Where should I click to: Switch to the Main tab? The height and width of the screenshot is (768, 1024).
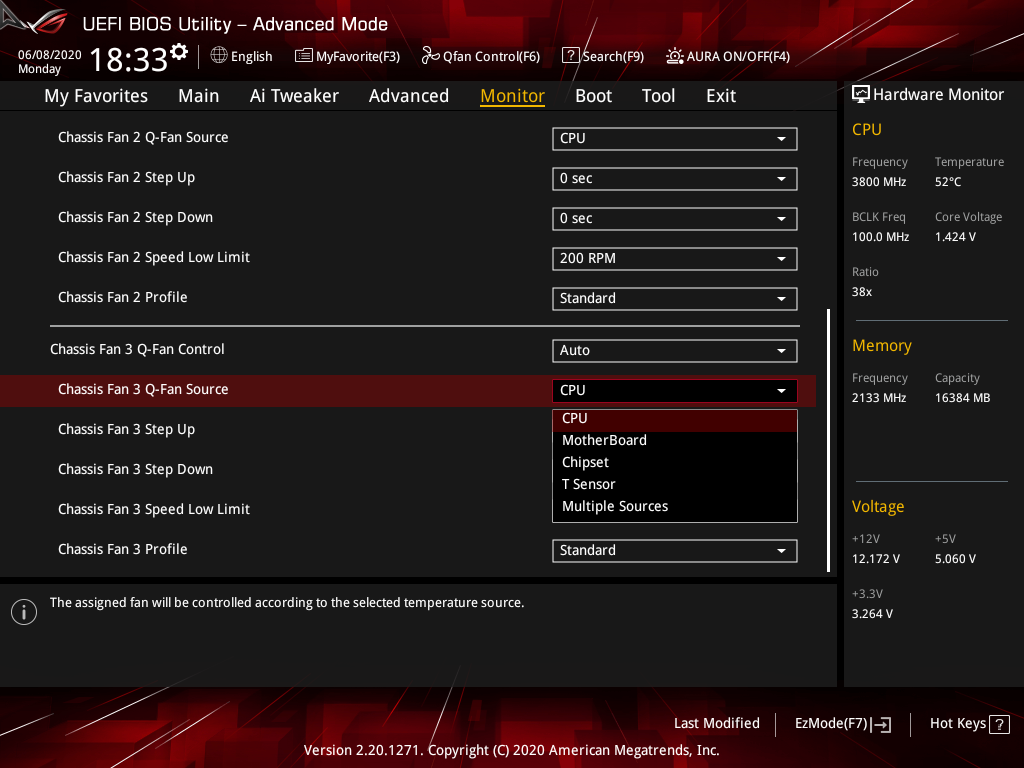(x=199, y=96)
